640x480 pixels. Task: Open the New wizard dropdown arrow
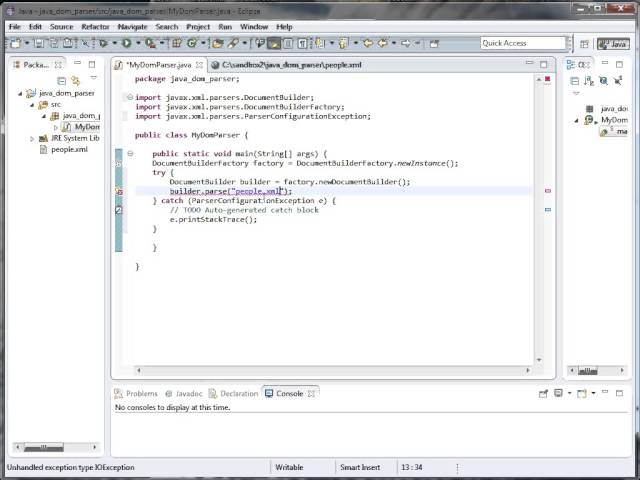[x=27, y=43]
